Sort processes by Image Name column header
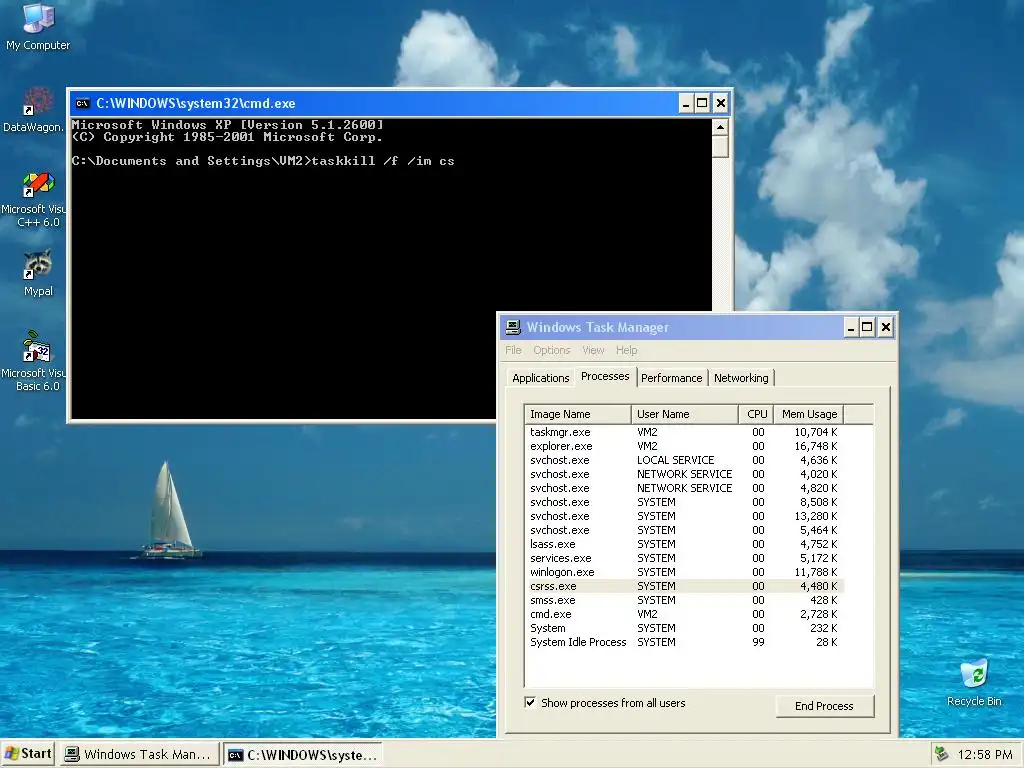The image size is (1024, 768). point(578,414)
